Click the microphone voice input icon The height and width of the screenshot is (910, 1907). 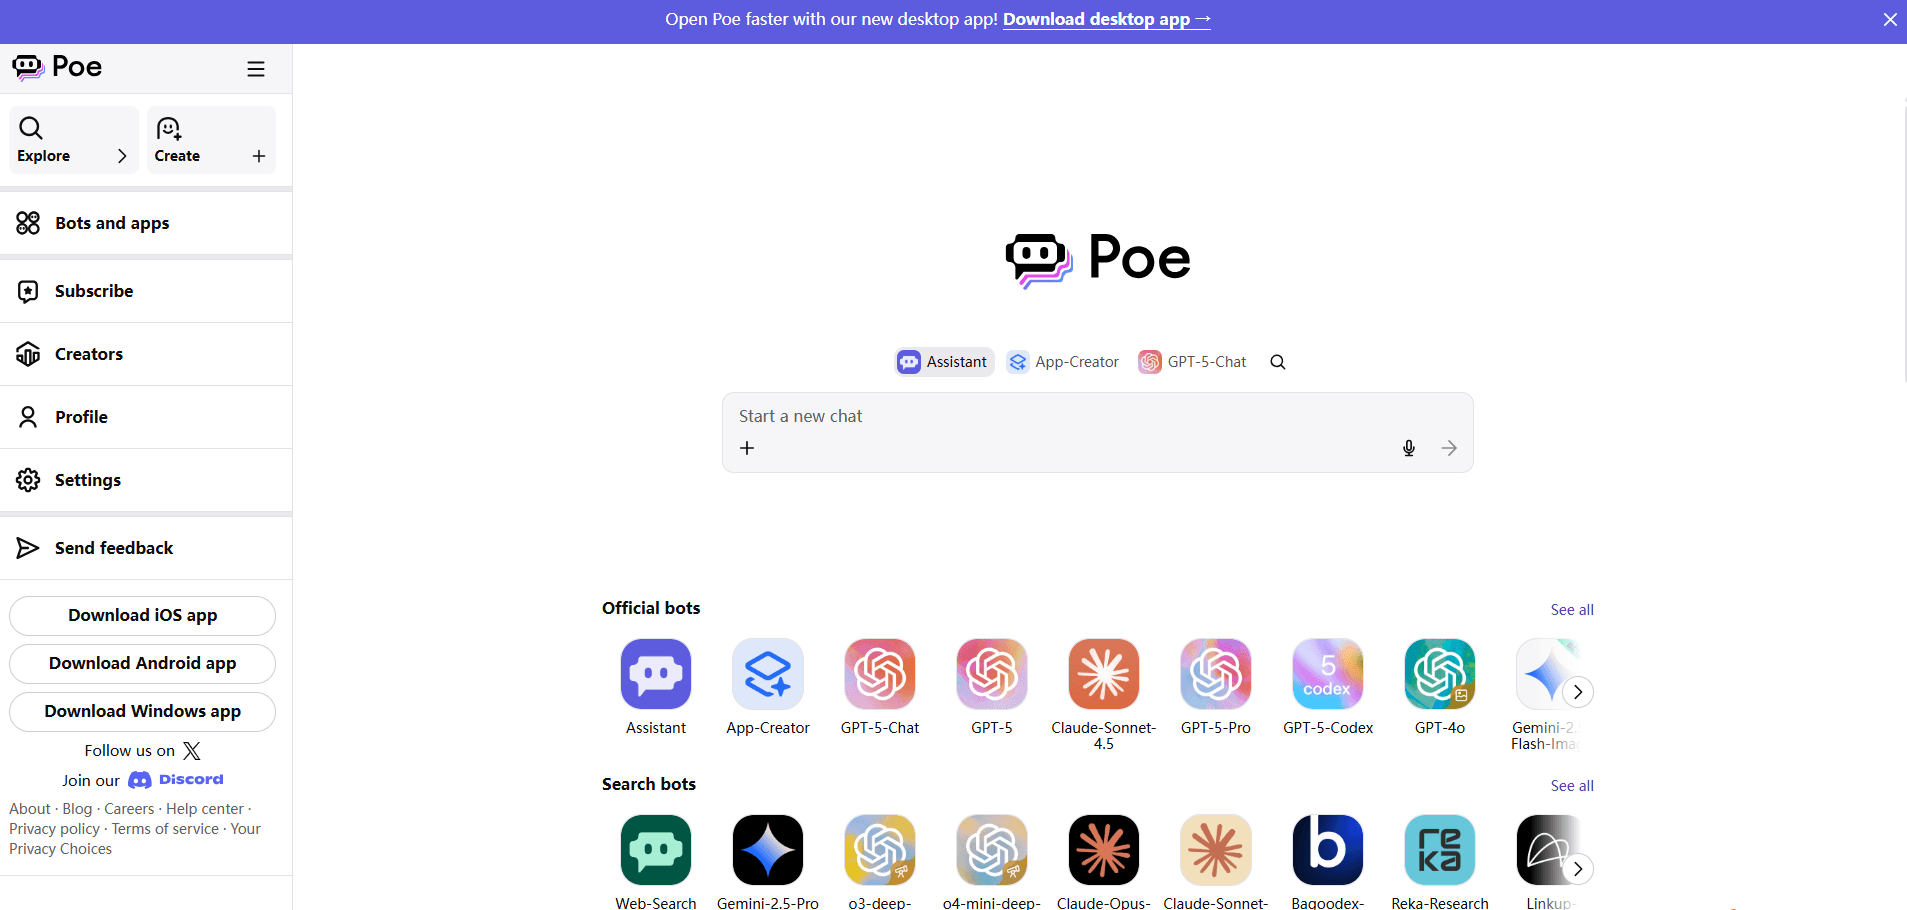(1408, 448)
